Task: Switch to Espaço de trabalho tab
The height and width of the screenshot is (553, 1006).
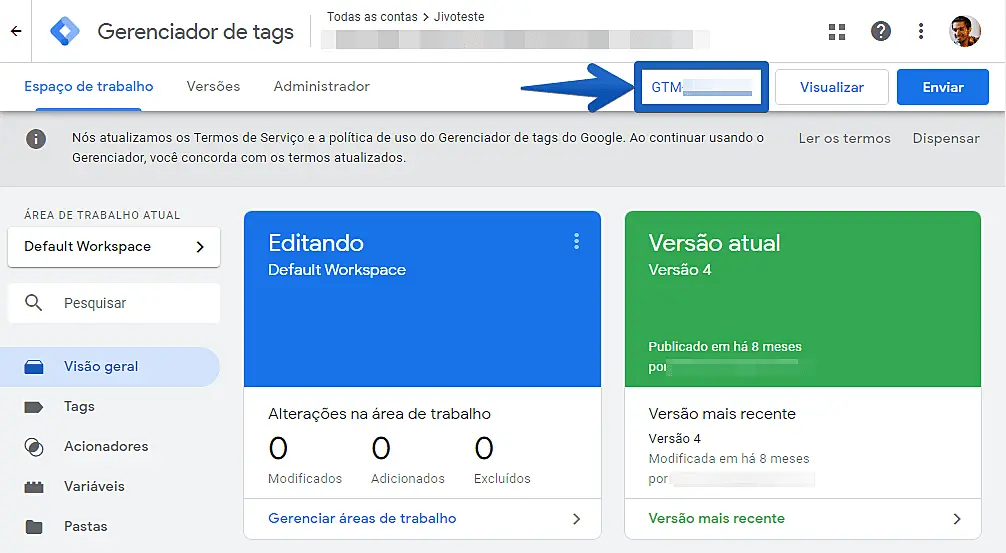Action: pos(89,87)
